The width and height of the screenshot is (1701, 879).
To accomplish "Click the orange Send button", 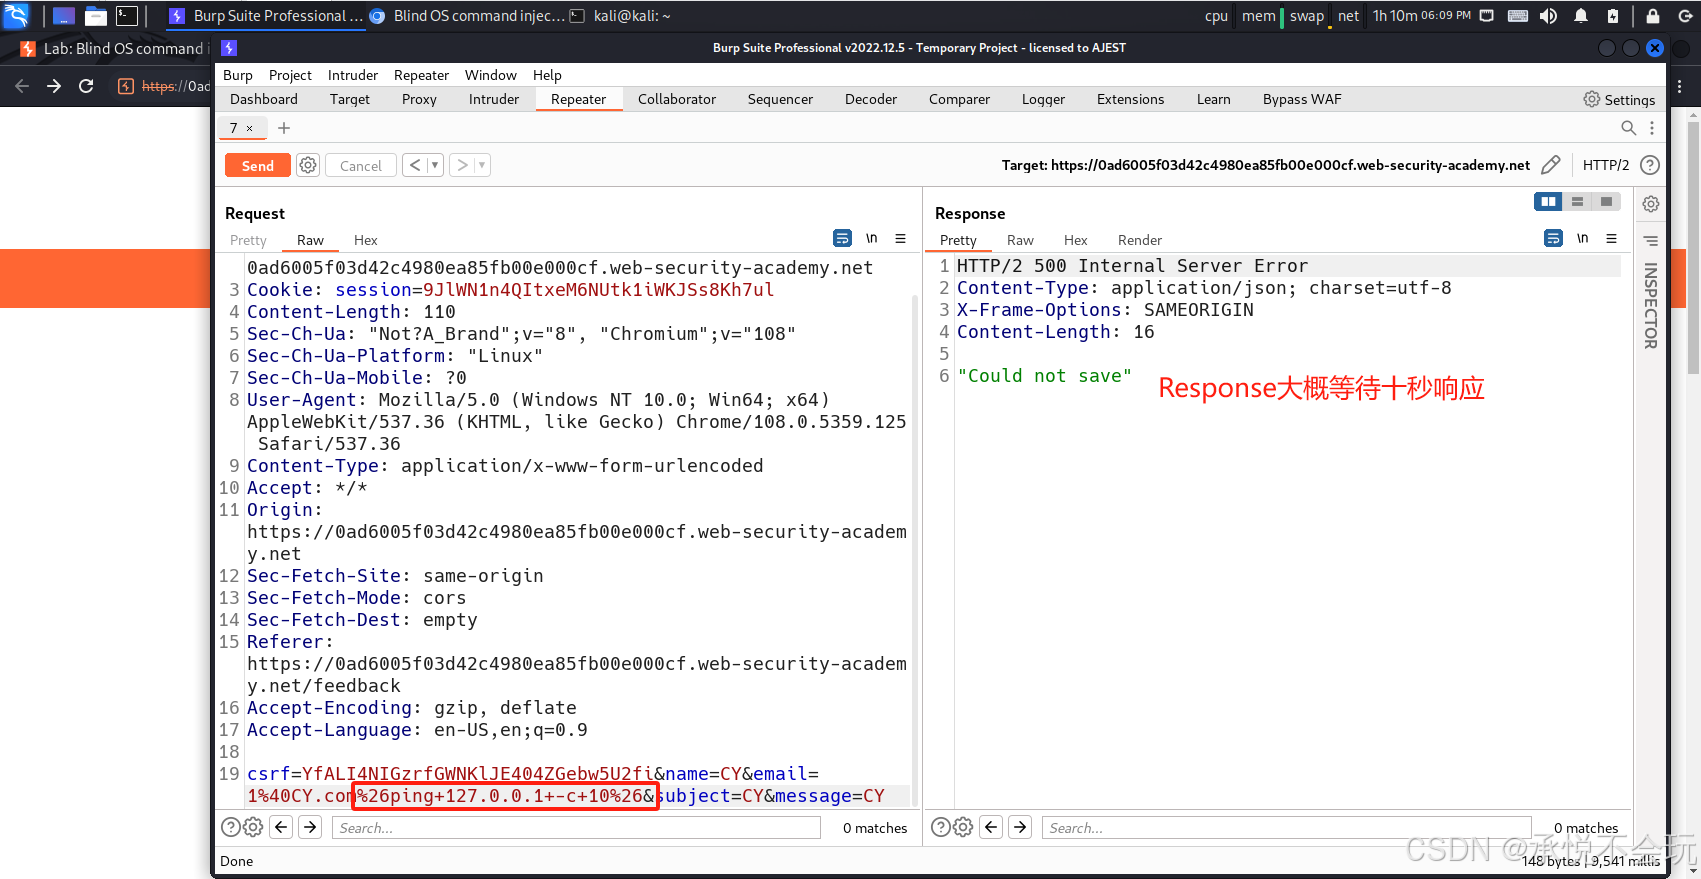I will [x=257, y=166].
